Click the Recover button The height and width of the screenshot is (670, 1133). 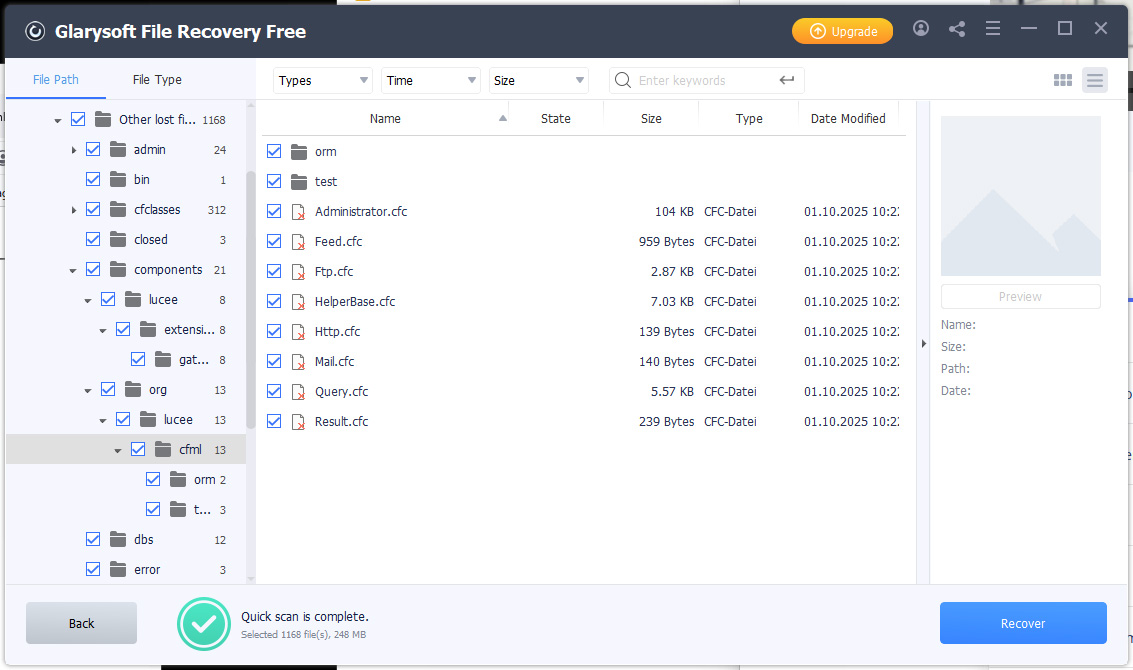1023,623
